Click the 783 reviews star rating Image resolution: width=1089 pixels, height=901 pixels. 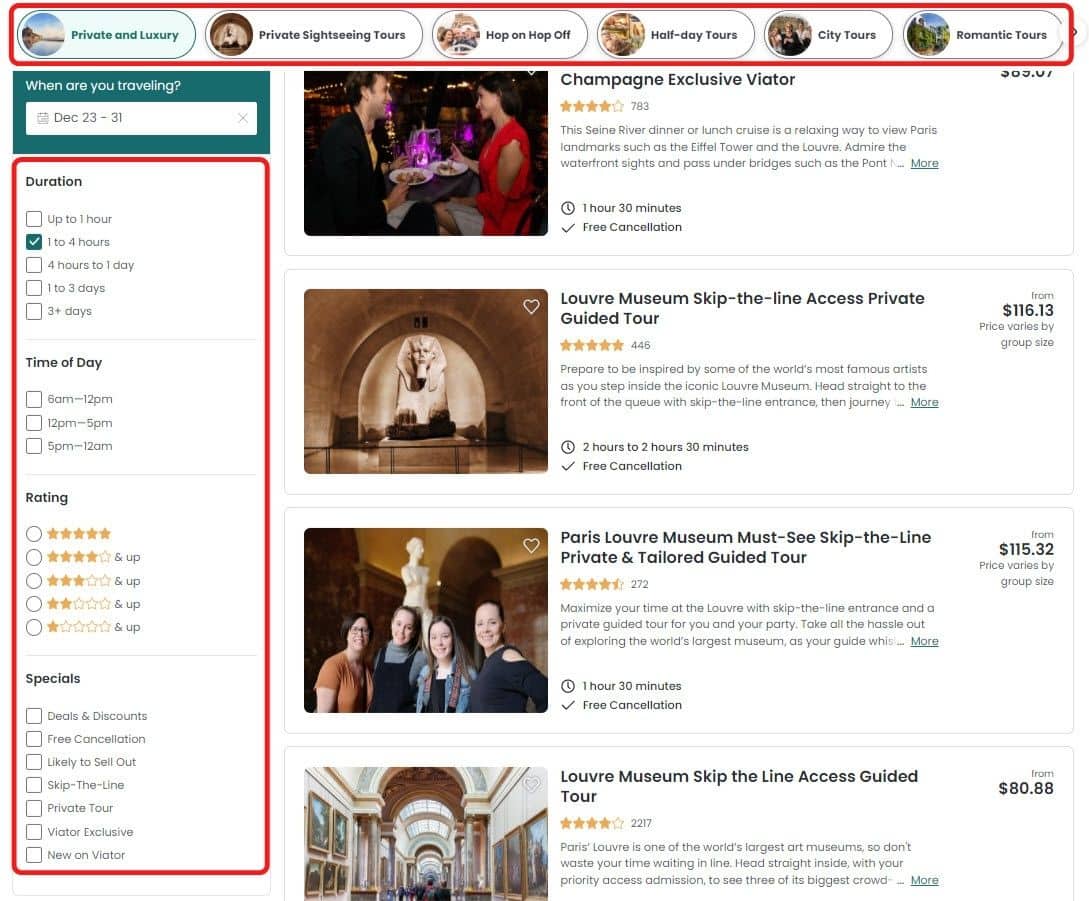[x=592, y=106]
